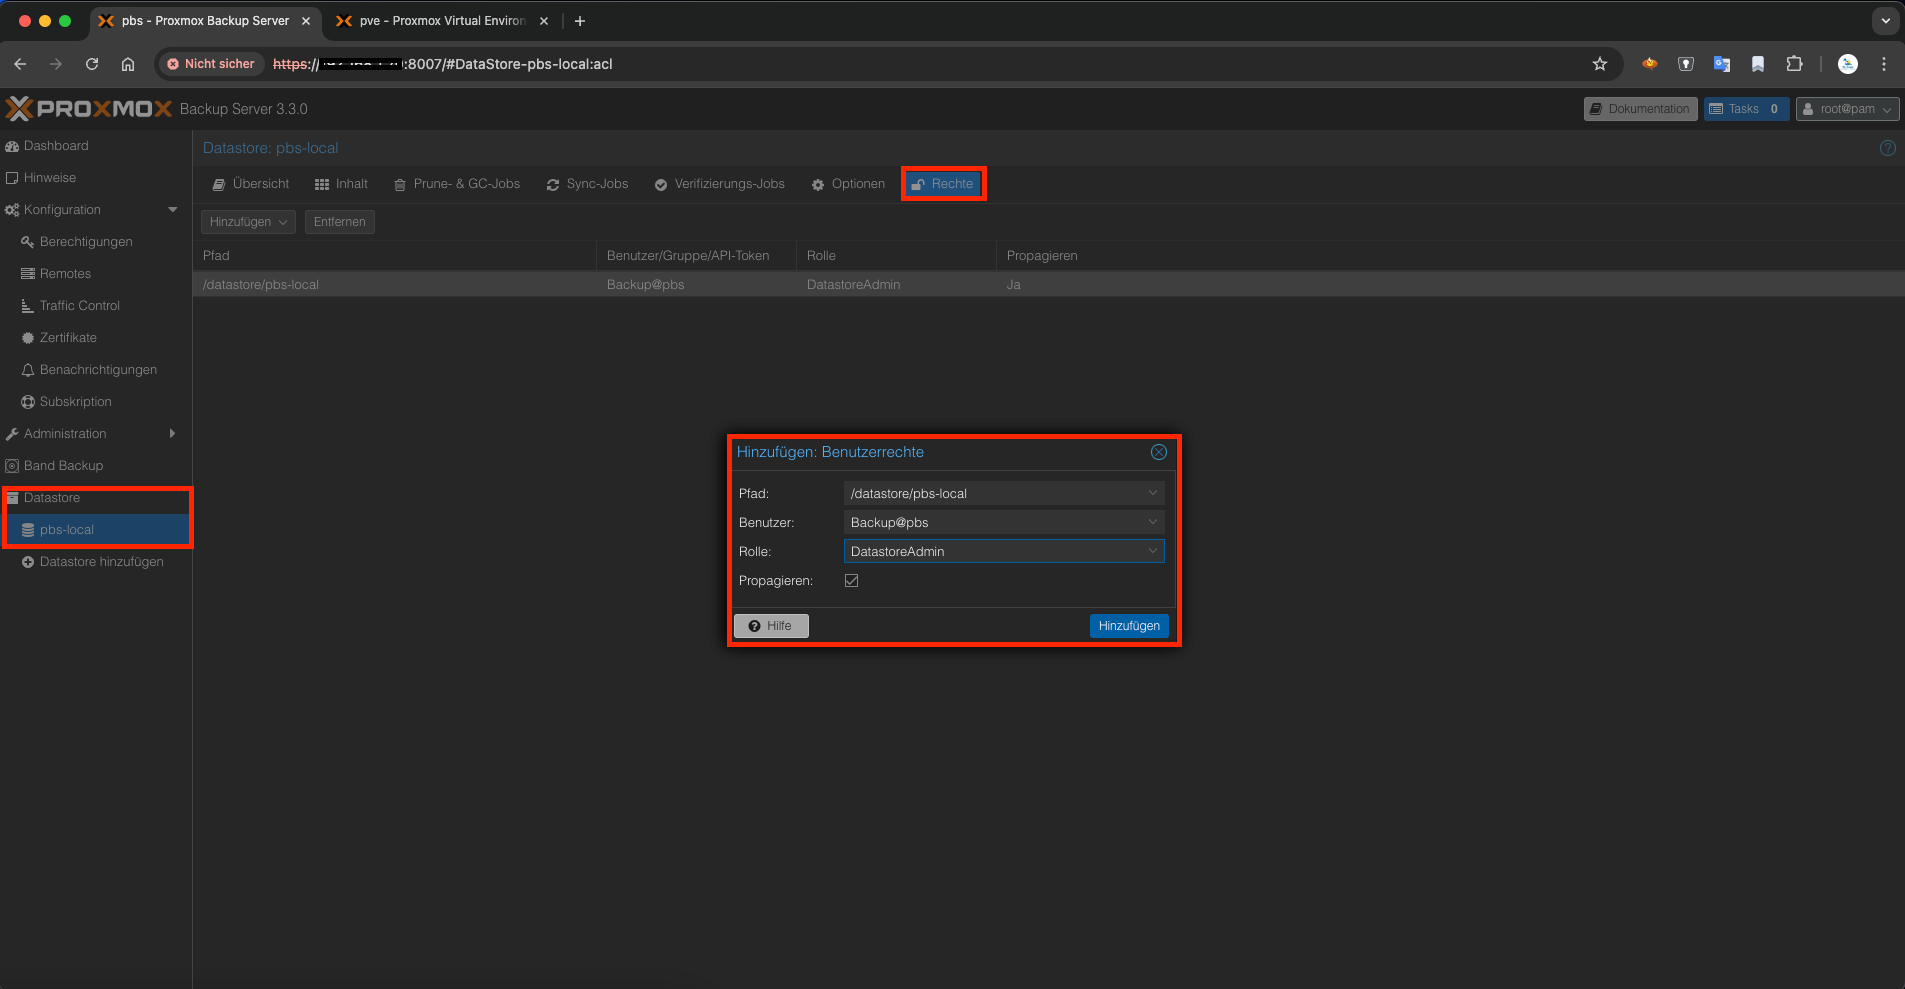Select Berechtigungen under Konfiguration
This screenshot has height=989, width=1905.
86,241
